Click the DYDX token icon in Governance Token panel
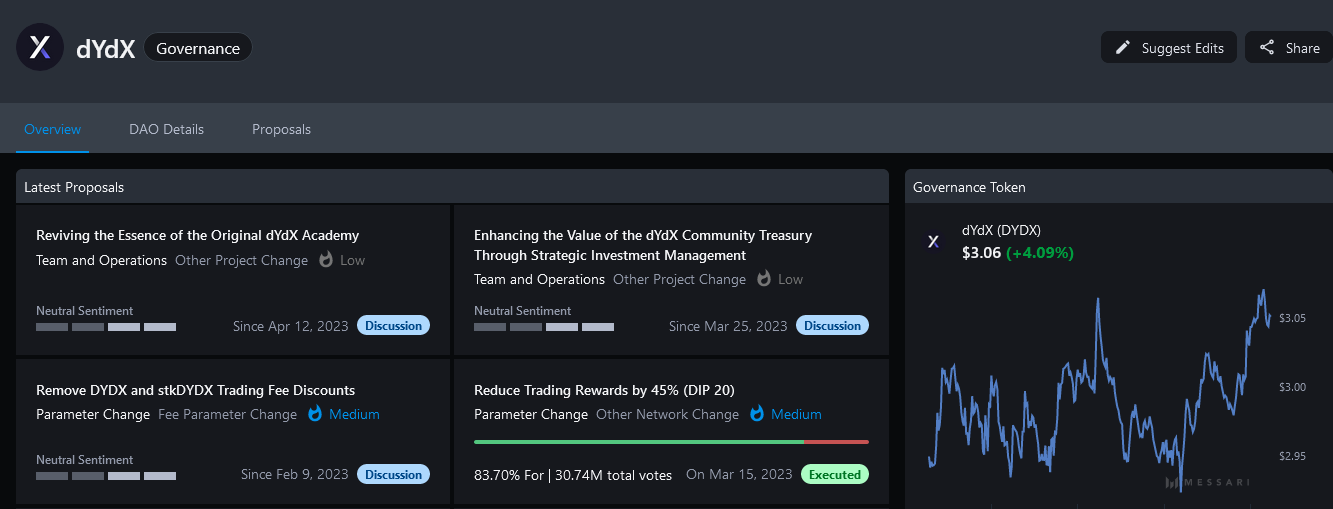Viewport: 1333px width, 509px height. 933,242
